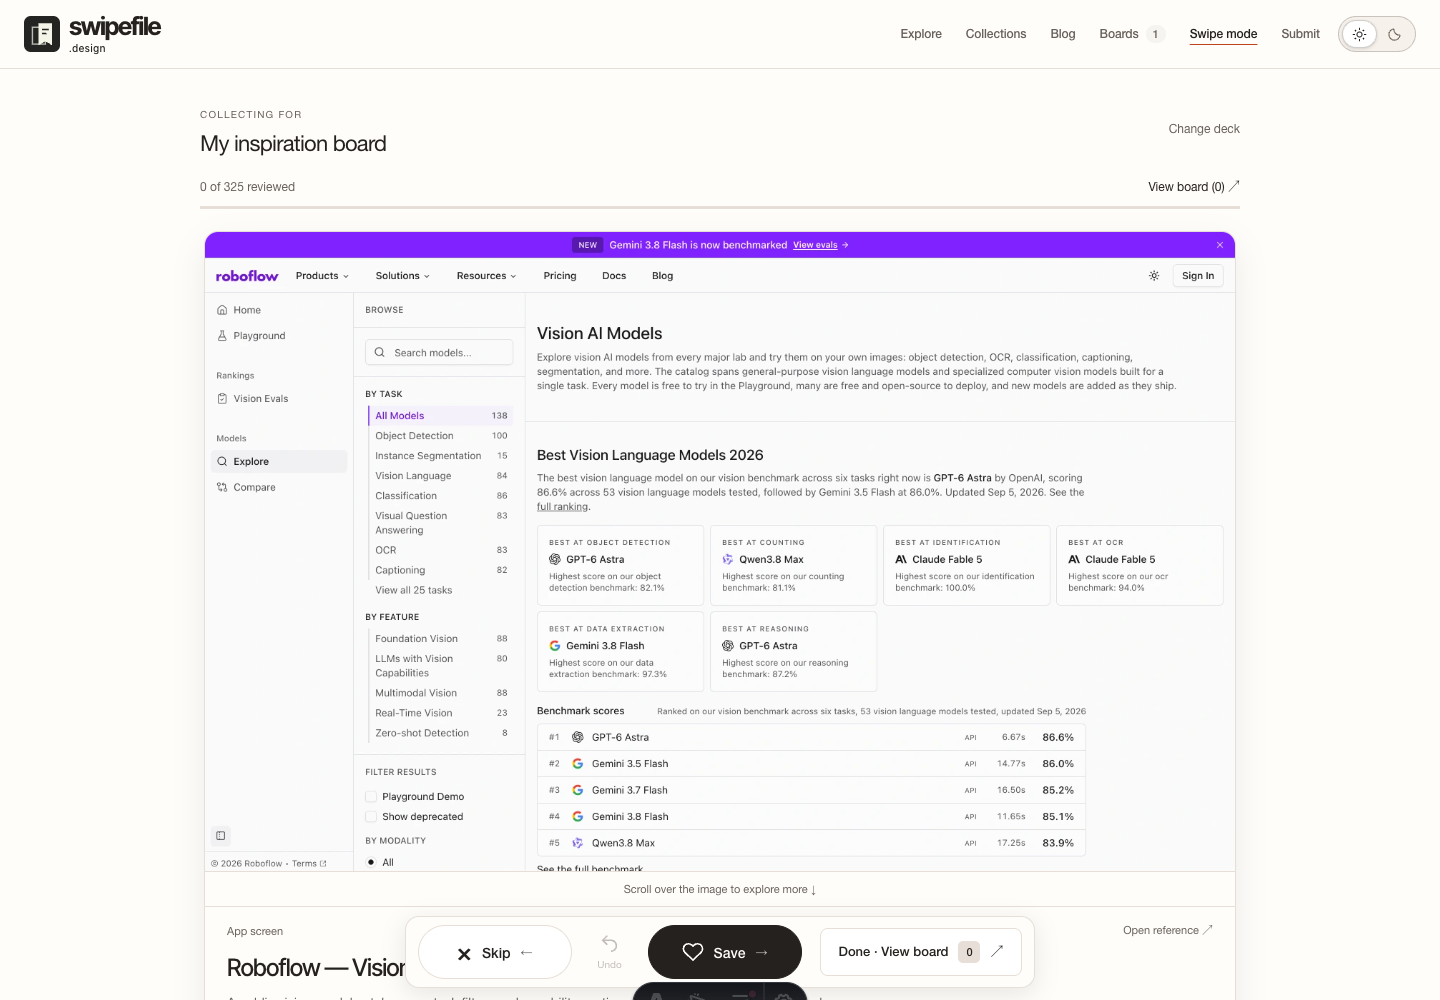This screenshot has width=1440, height=1000.
Task: Click the Search models input field
Action: point(439,352)
